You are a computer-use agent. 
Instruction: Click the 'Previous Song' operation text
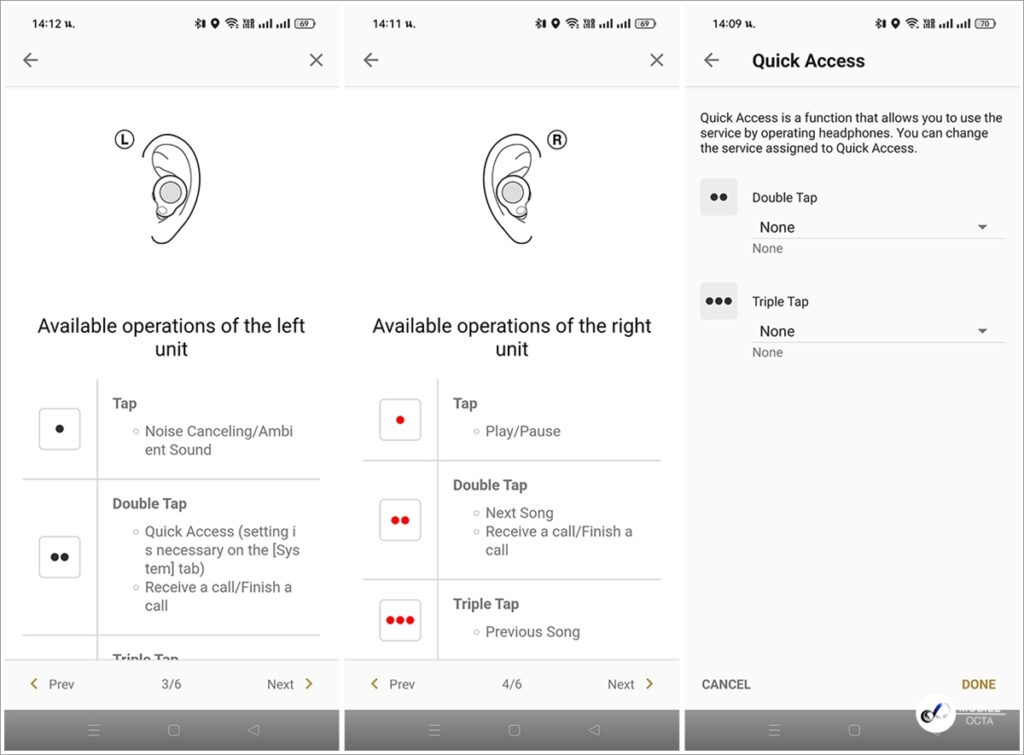pos(532,632)
